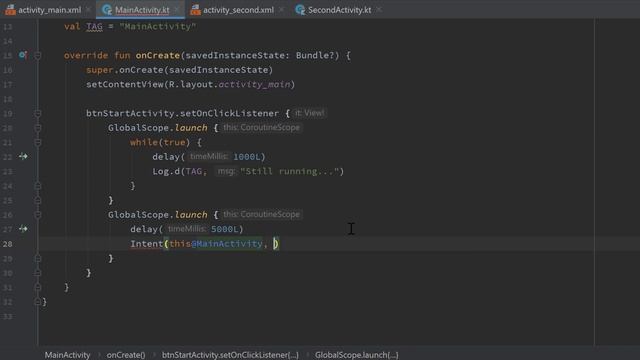Image resolution: width=640 pixels, height=360 pixels.
Task: Close the activity_second.xml tab
Action: pos(281,9)
